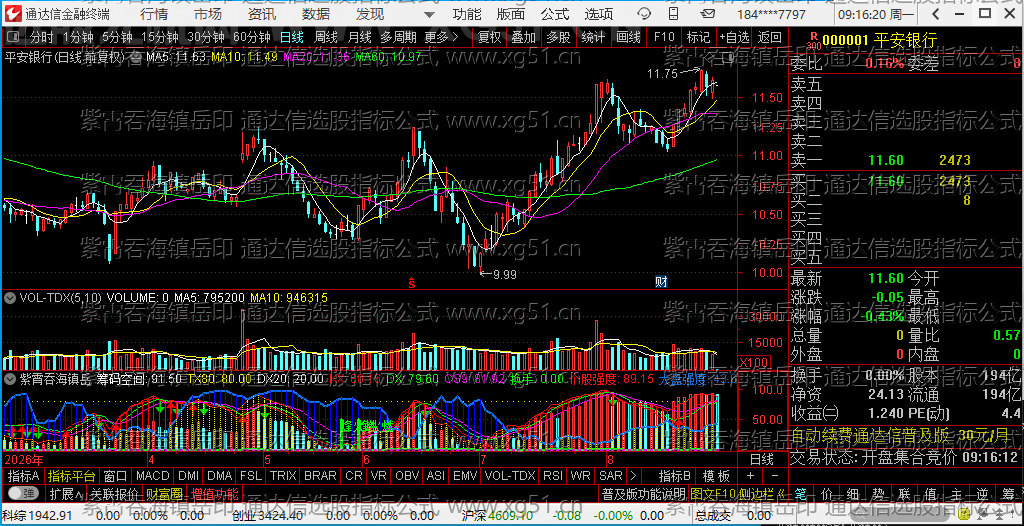Viewport: 1024px width, 526px height.
Task: Expand 更多 period options
Action: 441,37
